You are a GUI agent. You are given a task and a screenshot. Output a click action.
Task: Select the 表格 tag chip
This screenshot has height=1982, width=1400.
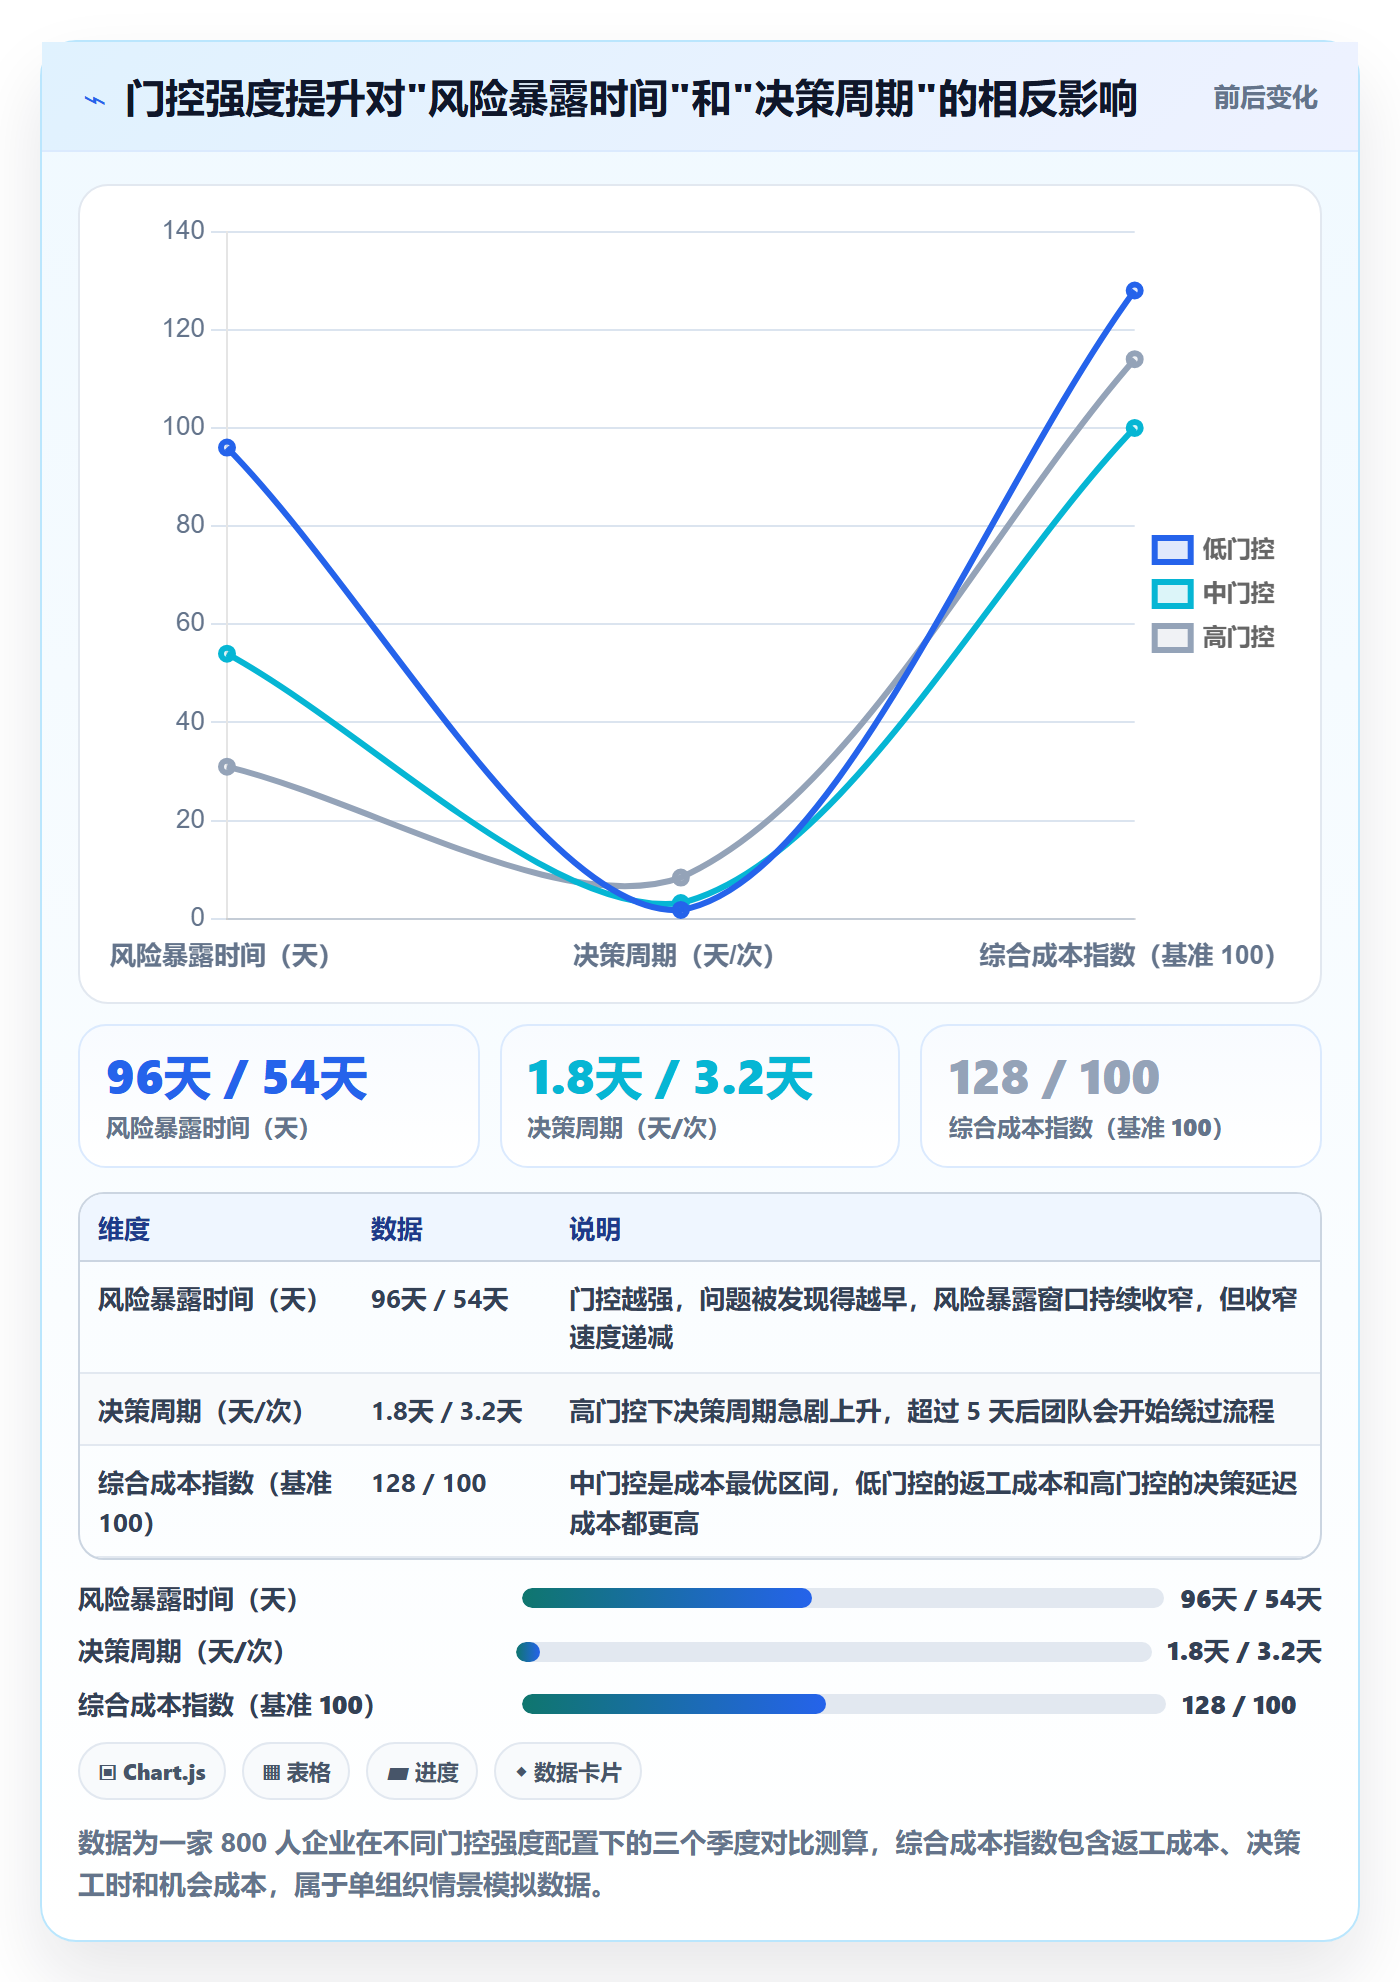[296, 1772]
